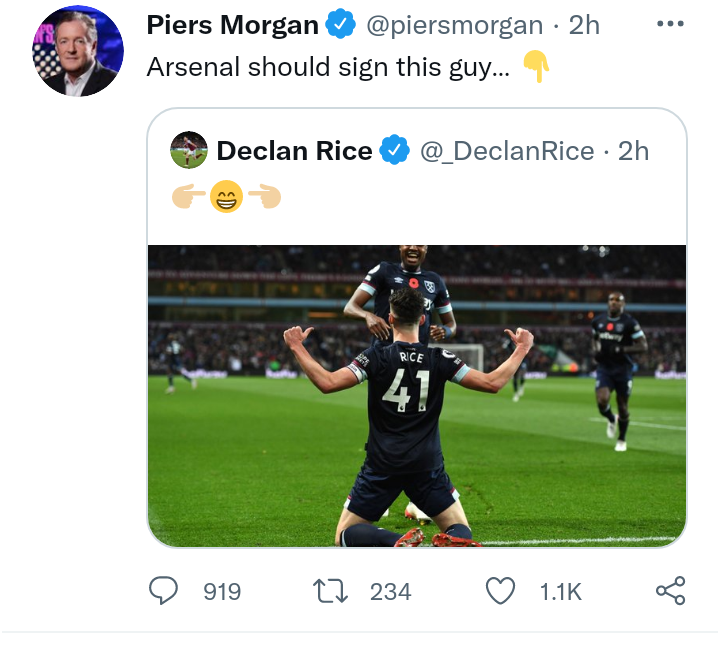Click the retweet arrows icon
Image resolution: width=720 pixels, height=646 pixels.
(x=330, y=591)
